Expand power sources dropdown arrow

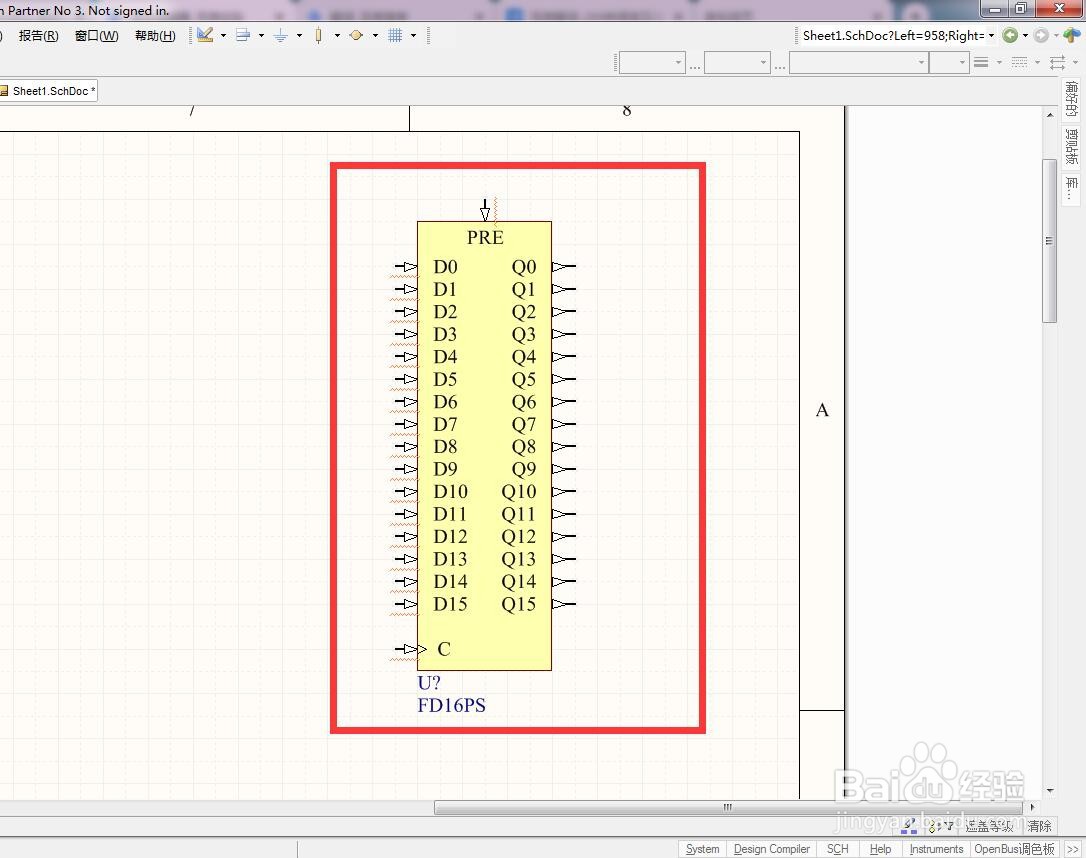click(299, 35)
